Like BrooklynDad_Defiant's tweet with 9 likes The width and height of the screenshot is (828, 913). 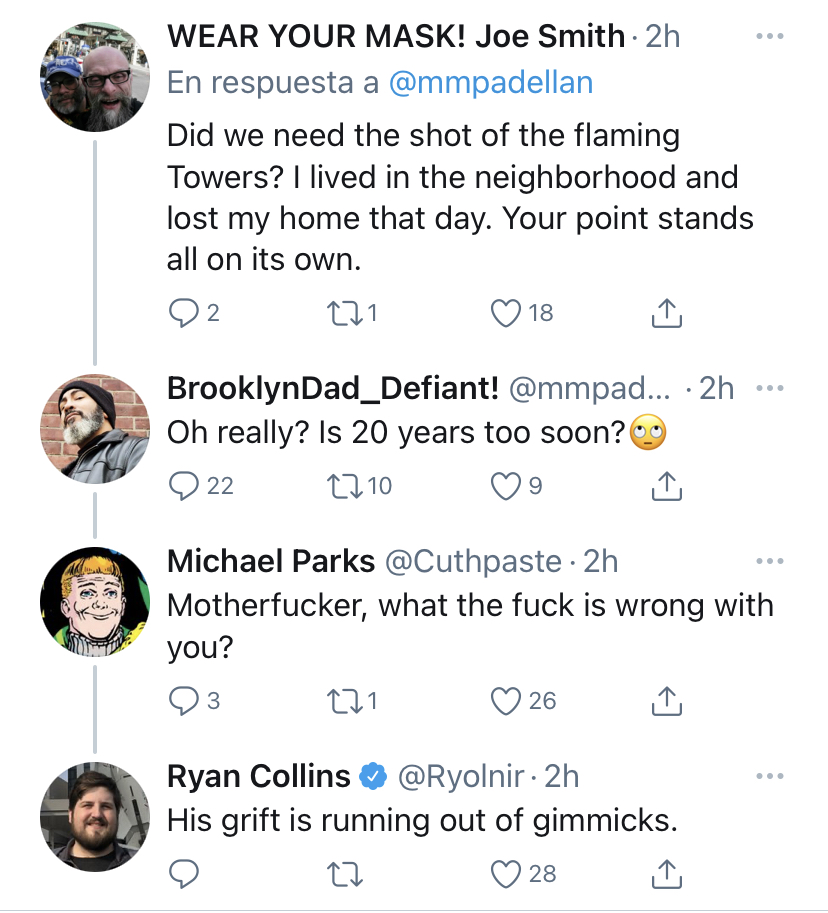(x=507, y=486)
